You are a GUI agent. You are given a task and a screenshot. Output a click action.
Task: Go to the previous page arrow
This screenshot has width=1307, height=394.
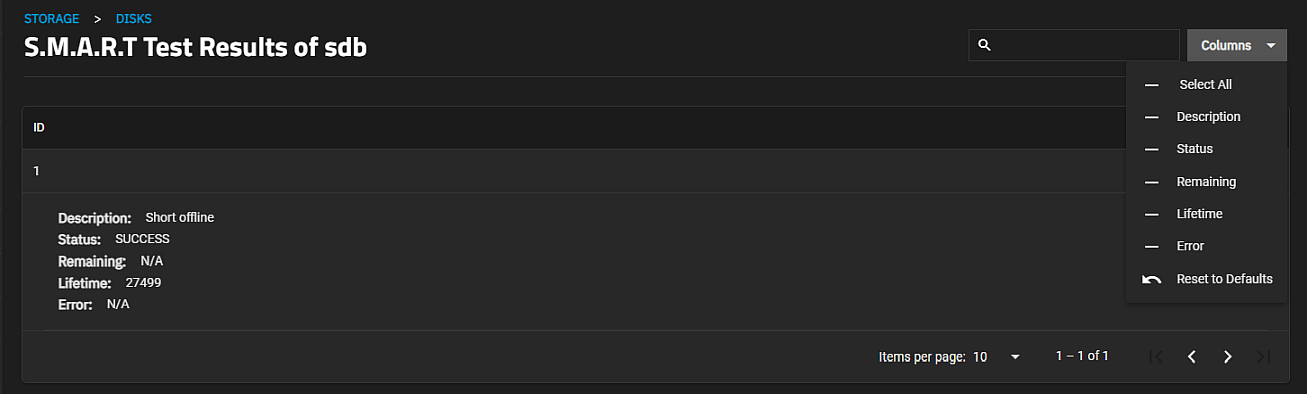coord(1192,357)
